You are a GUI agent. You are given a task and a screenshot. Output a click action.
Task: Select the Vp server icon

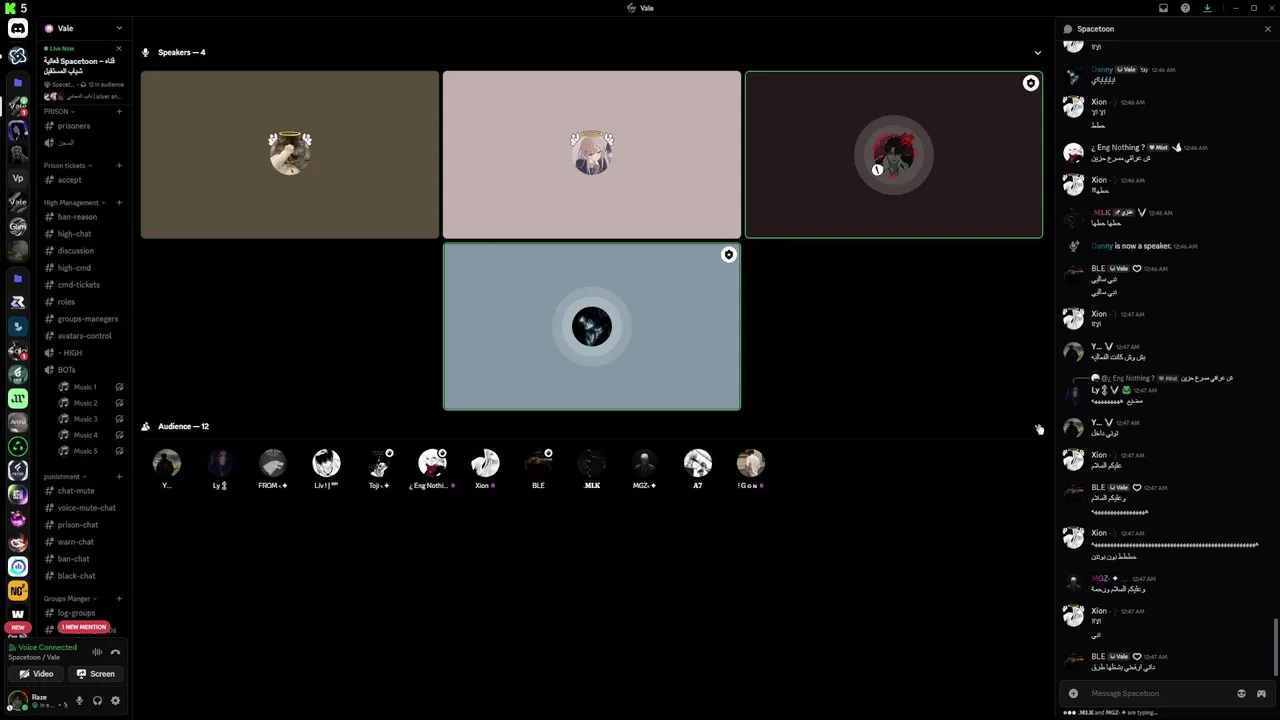pos(18,178)
